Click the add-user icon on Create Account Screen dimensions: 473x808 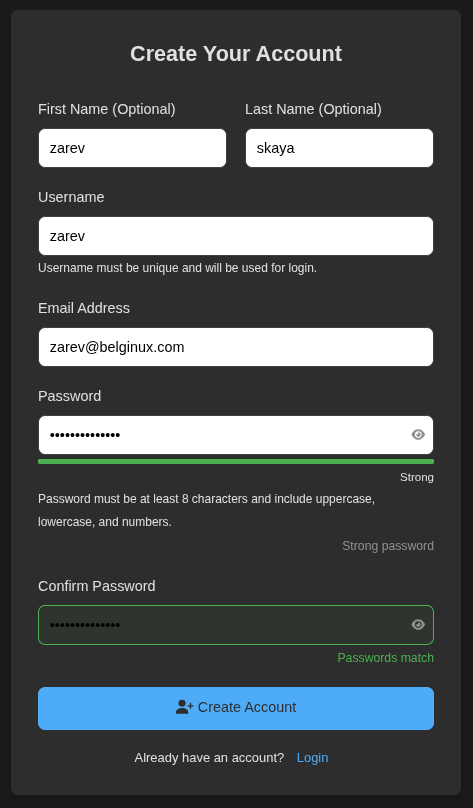[x=184, y=707]
